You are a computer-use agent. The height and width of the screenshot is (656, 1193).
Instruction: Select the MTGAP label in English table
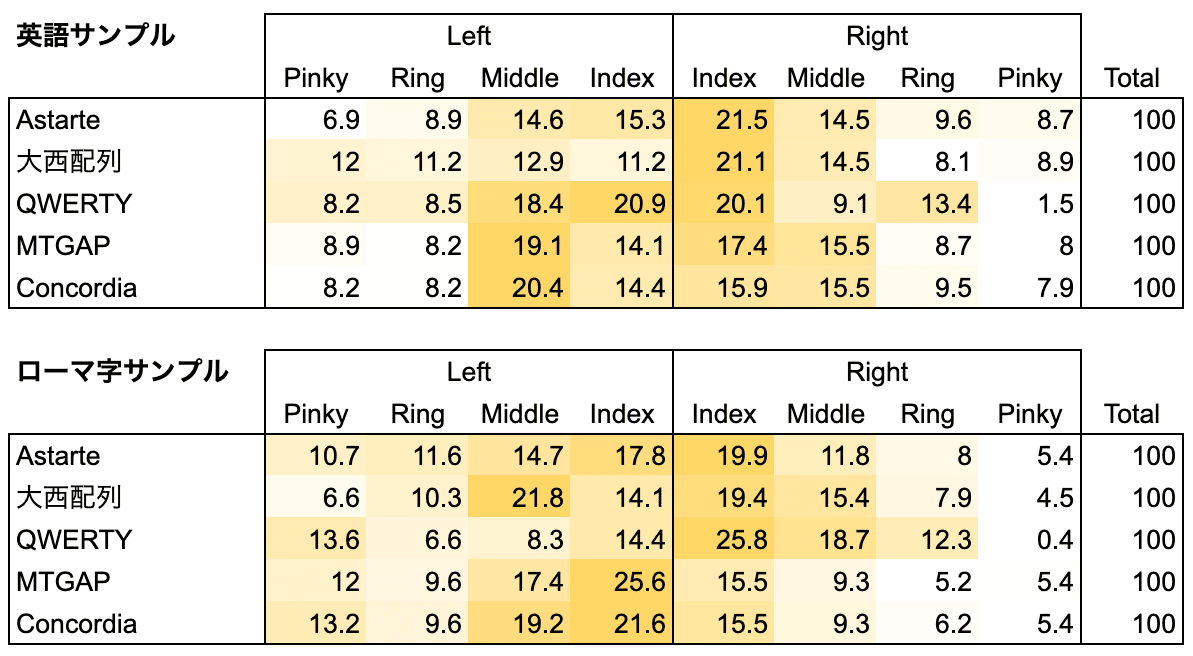pos(63,246)
